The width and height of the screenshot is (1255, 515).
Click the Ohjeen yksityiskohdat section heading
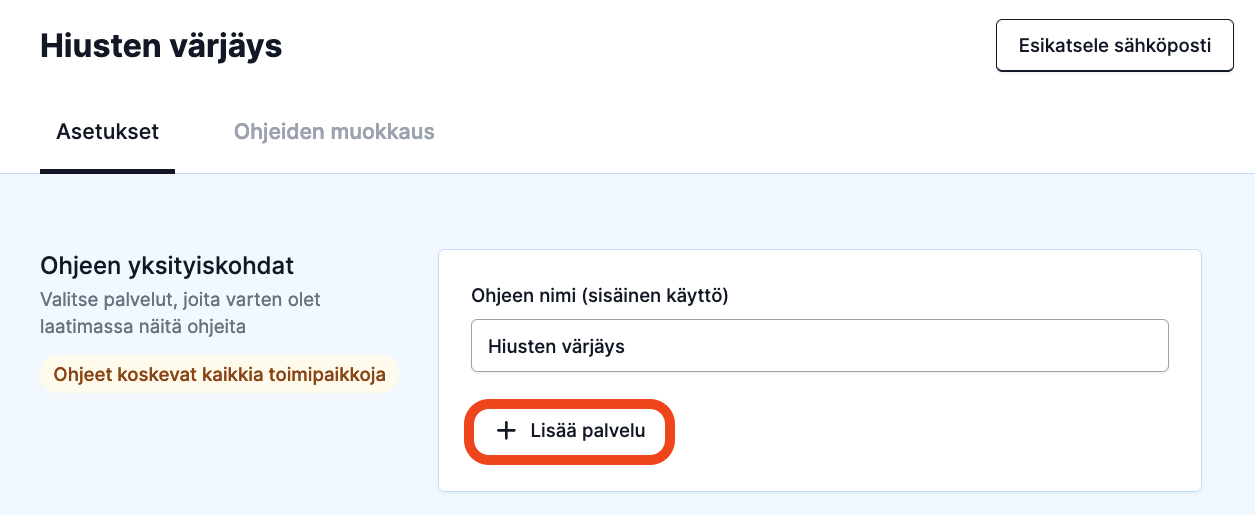[166, 266]
